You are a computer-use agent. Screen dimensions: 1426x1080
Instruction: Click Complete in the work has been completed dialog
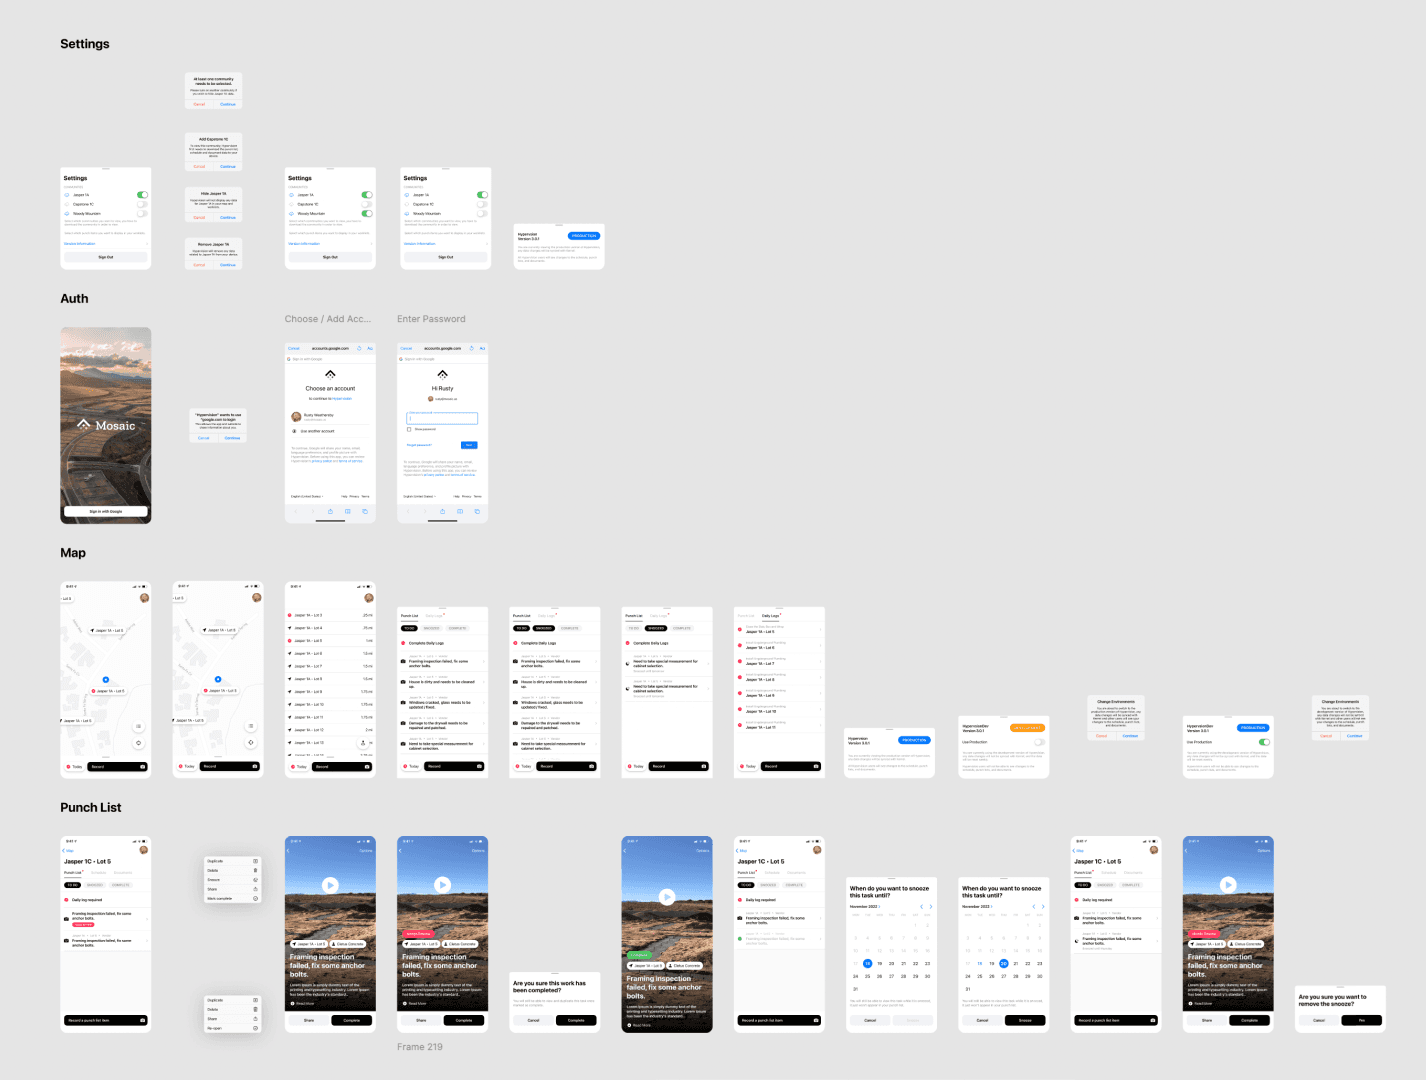[x=576, y=1020]
